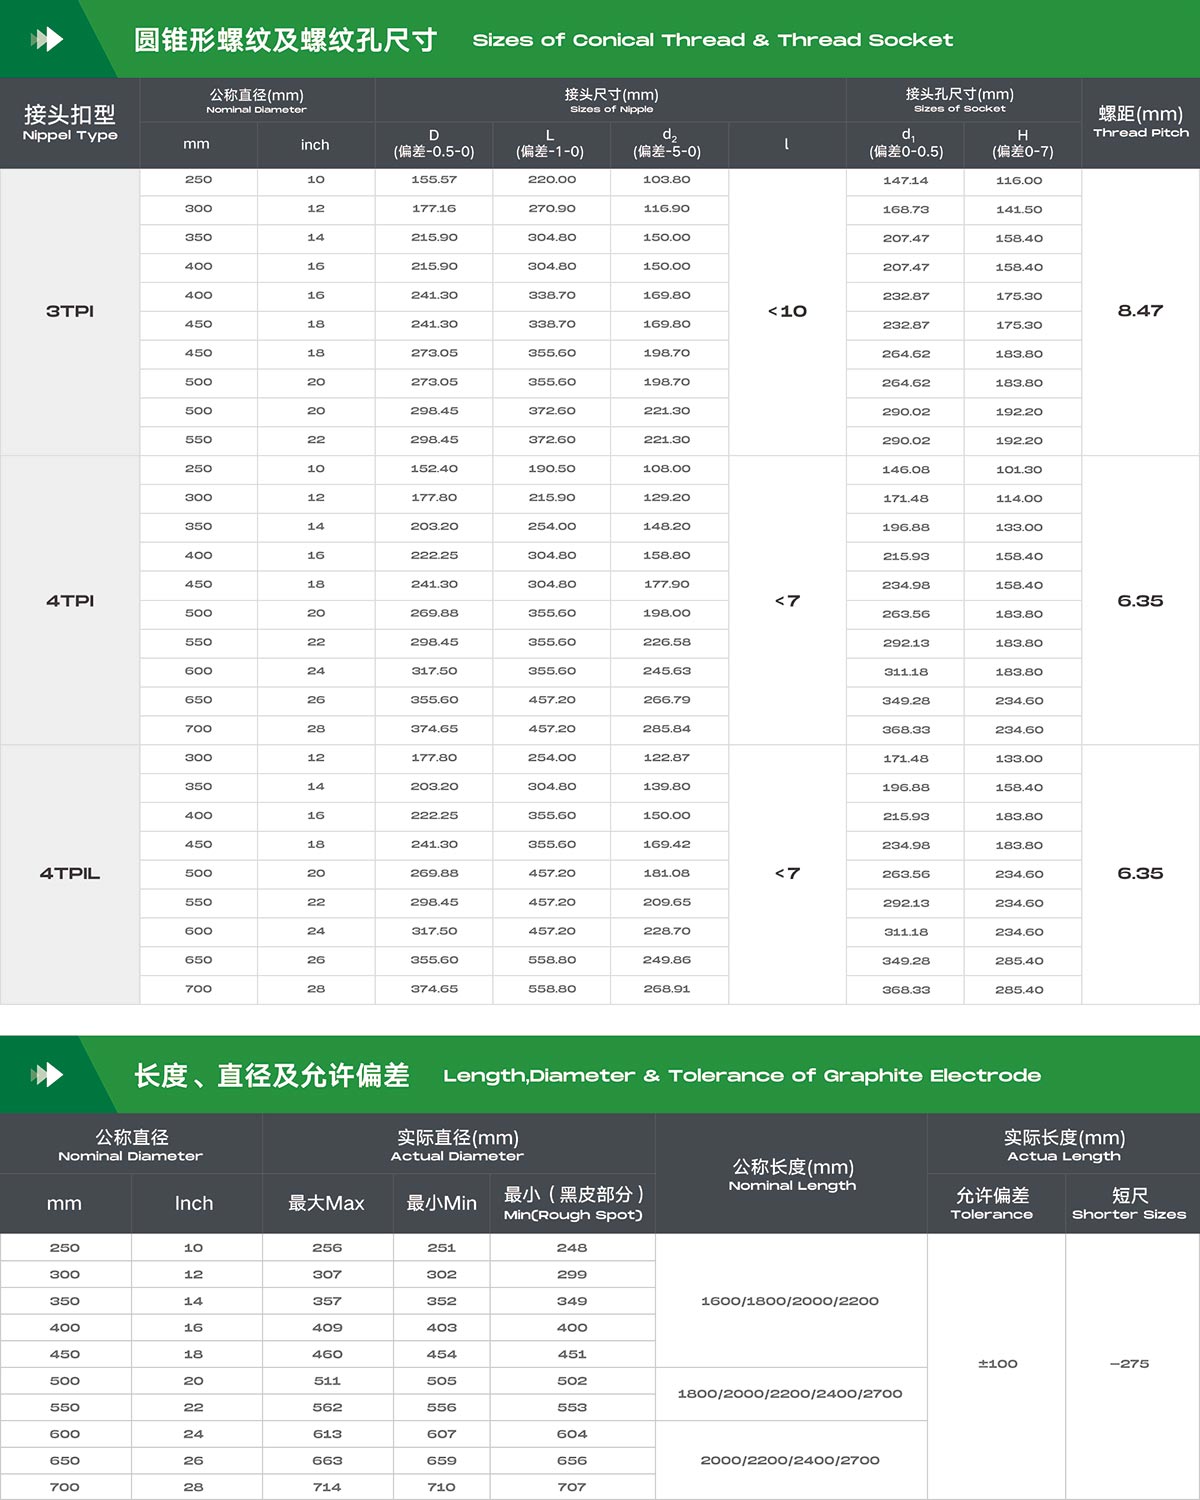
Task: Select the 8.47 thread pitch value
Action: coord(1140,311)
